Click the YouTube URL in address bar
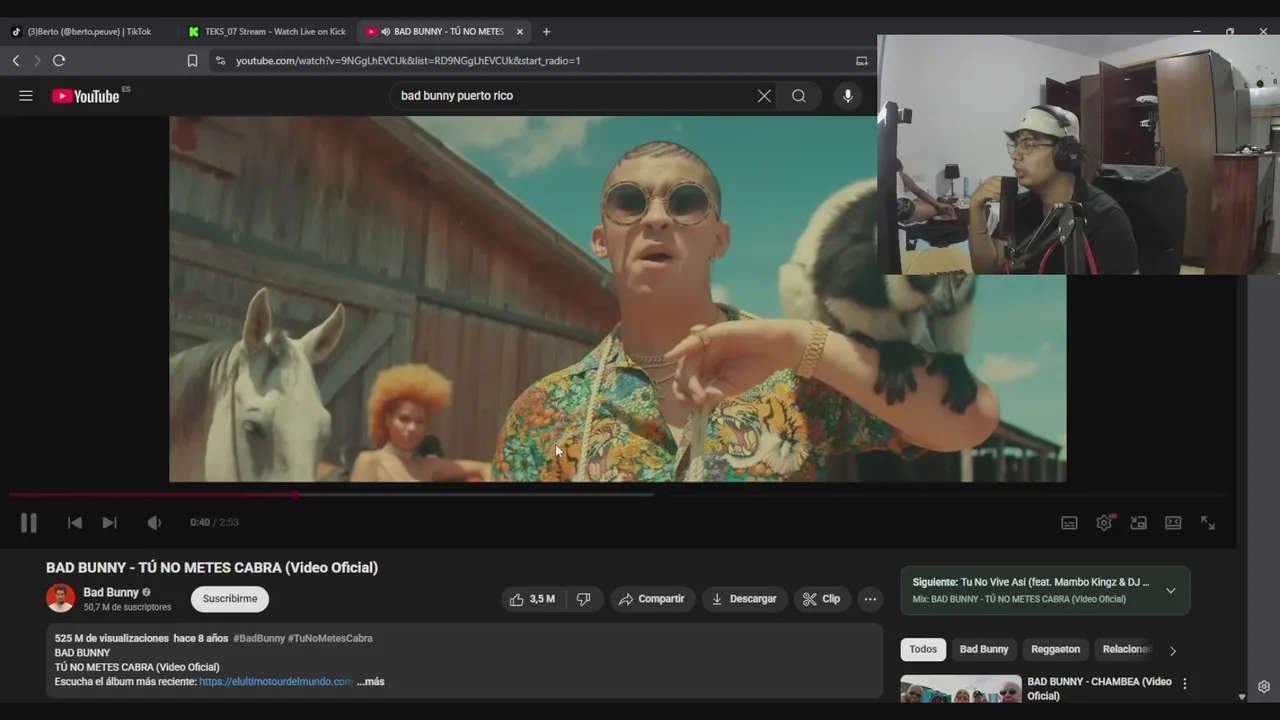This screenshot has height=720, width=1280. pyautogui.click(x=408, y=61)
